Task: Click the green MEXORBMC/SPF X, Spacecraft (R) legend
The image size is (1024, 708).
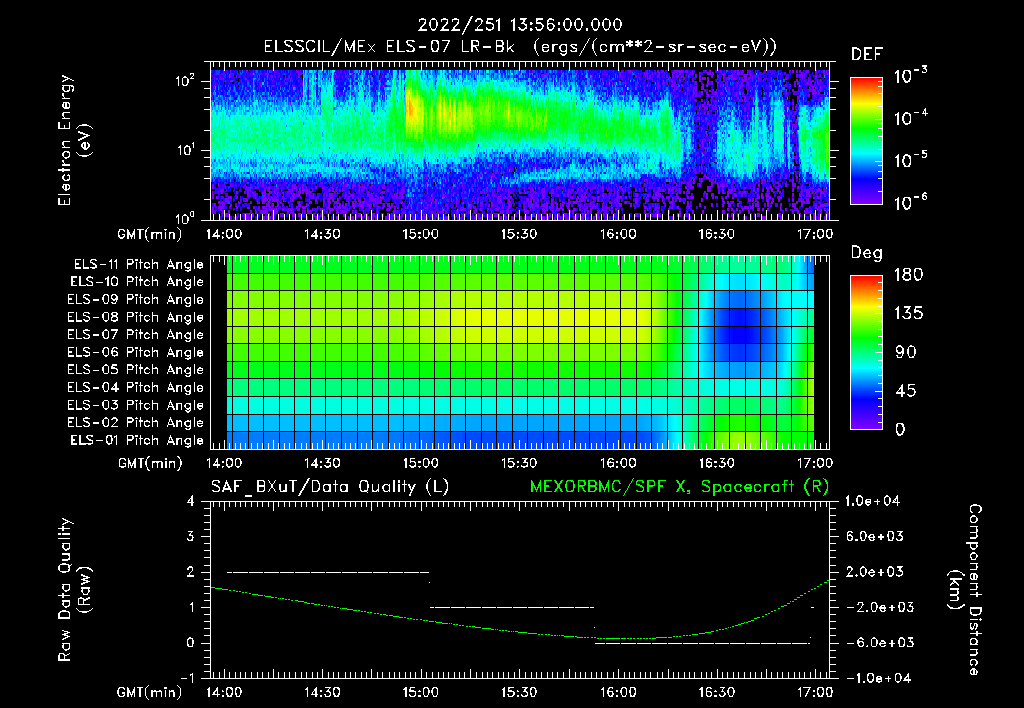Action: pyautogui.click(x=679, y=487)
